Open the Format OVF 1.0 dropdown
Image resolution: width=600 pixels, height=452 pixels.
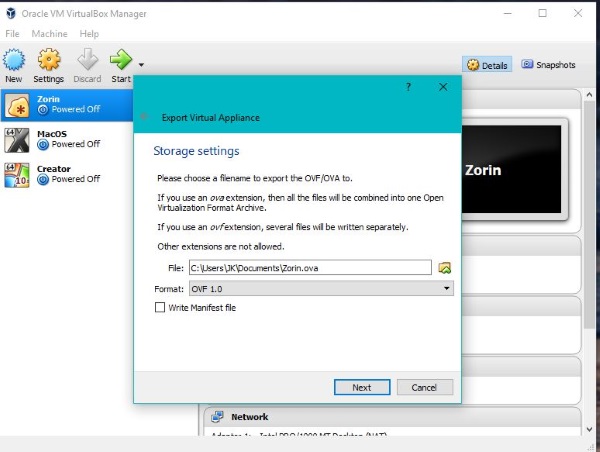point(321,289)
